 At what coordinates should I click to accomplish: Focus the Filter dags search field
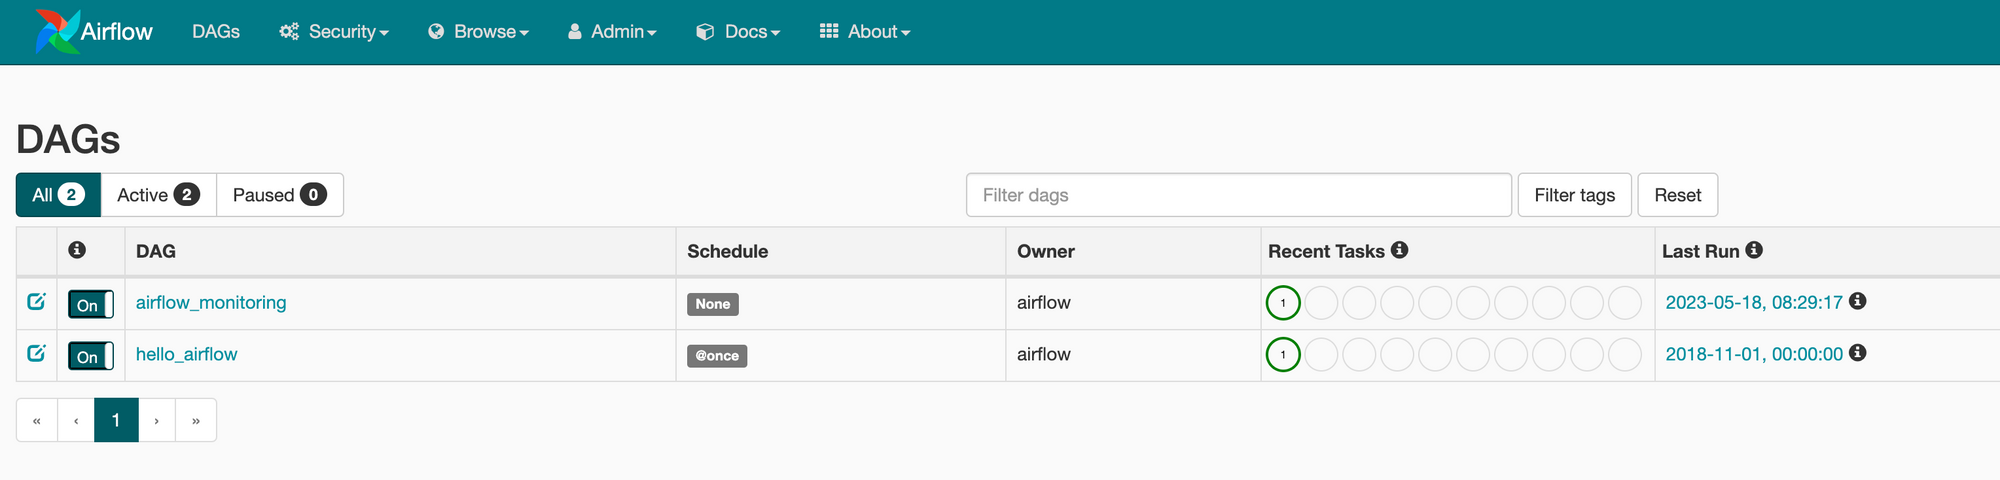[1238, 195]
